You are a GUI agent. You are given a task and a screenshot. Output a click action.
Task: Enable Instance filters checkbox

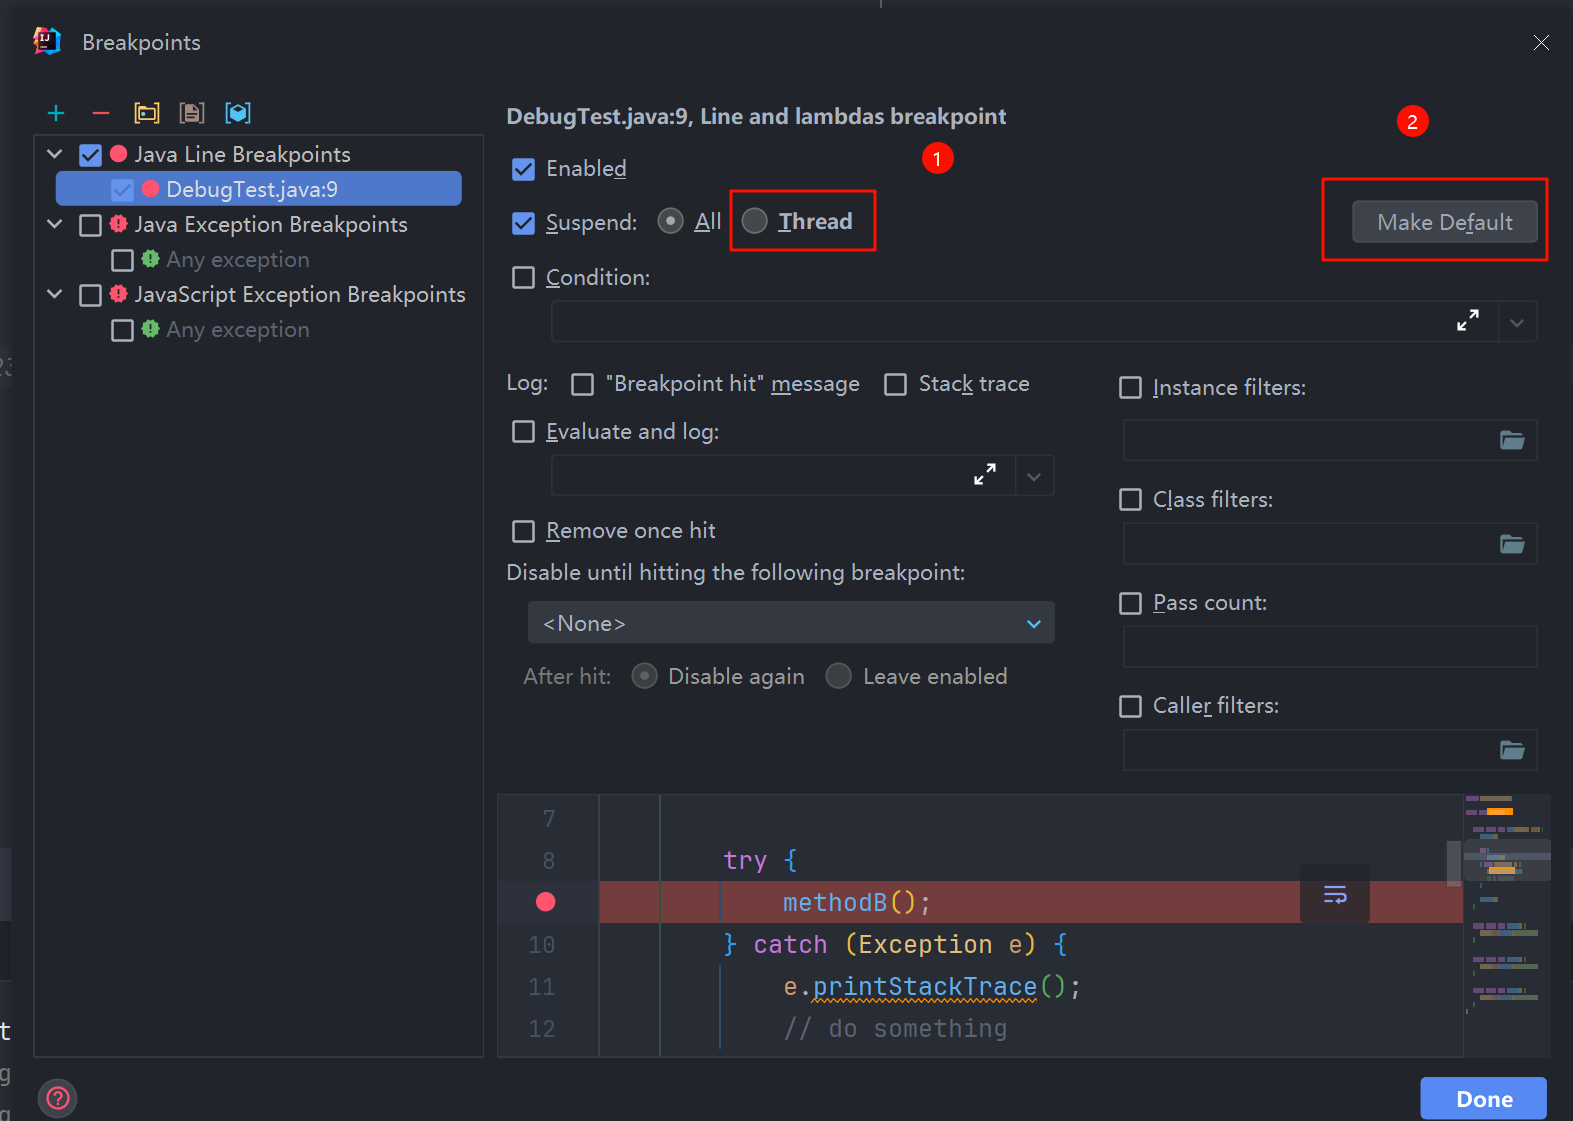point(1130,387)
